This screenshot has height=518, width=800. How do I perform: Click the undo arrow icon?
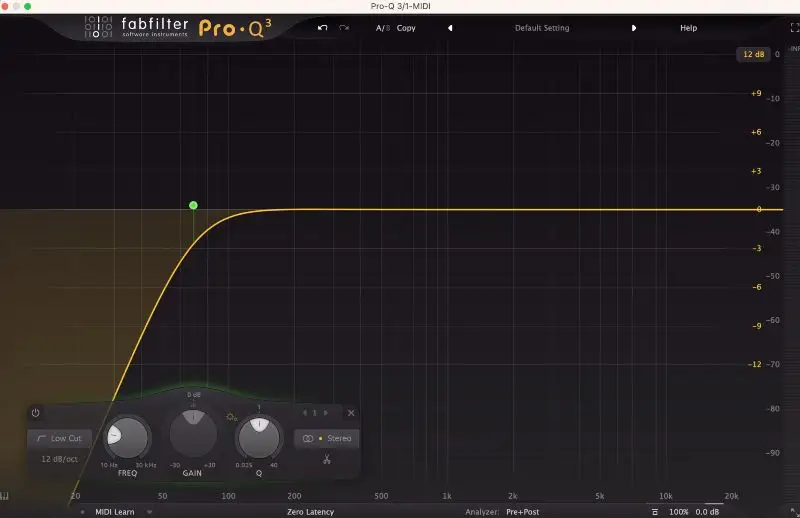tap(322, 28)
